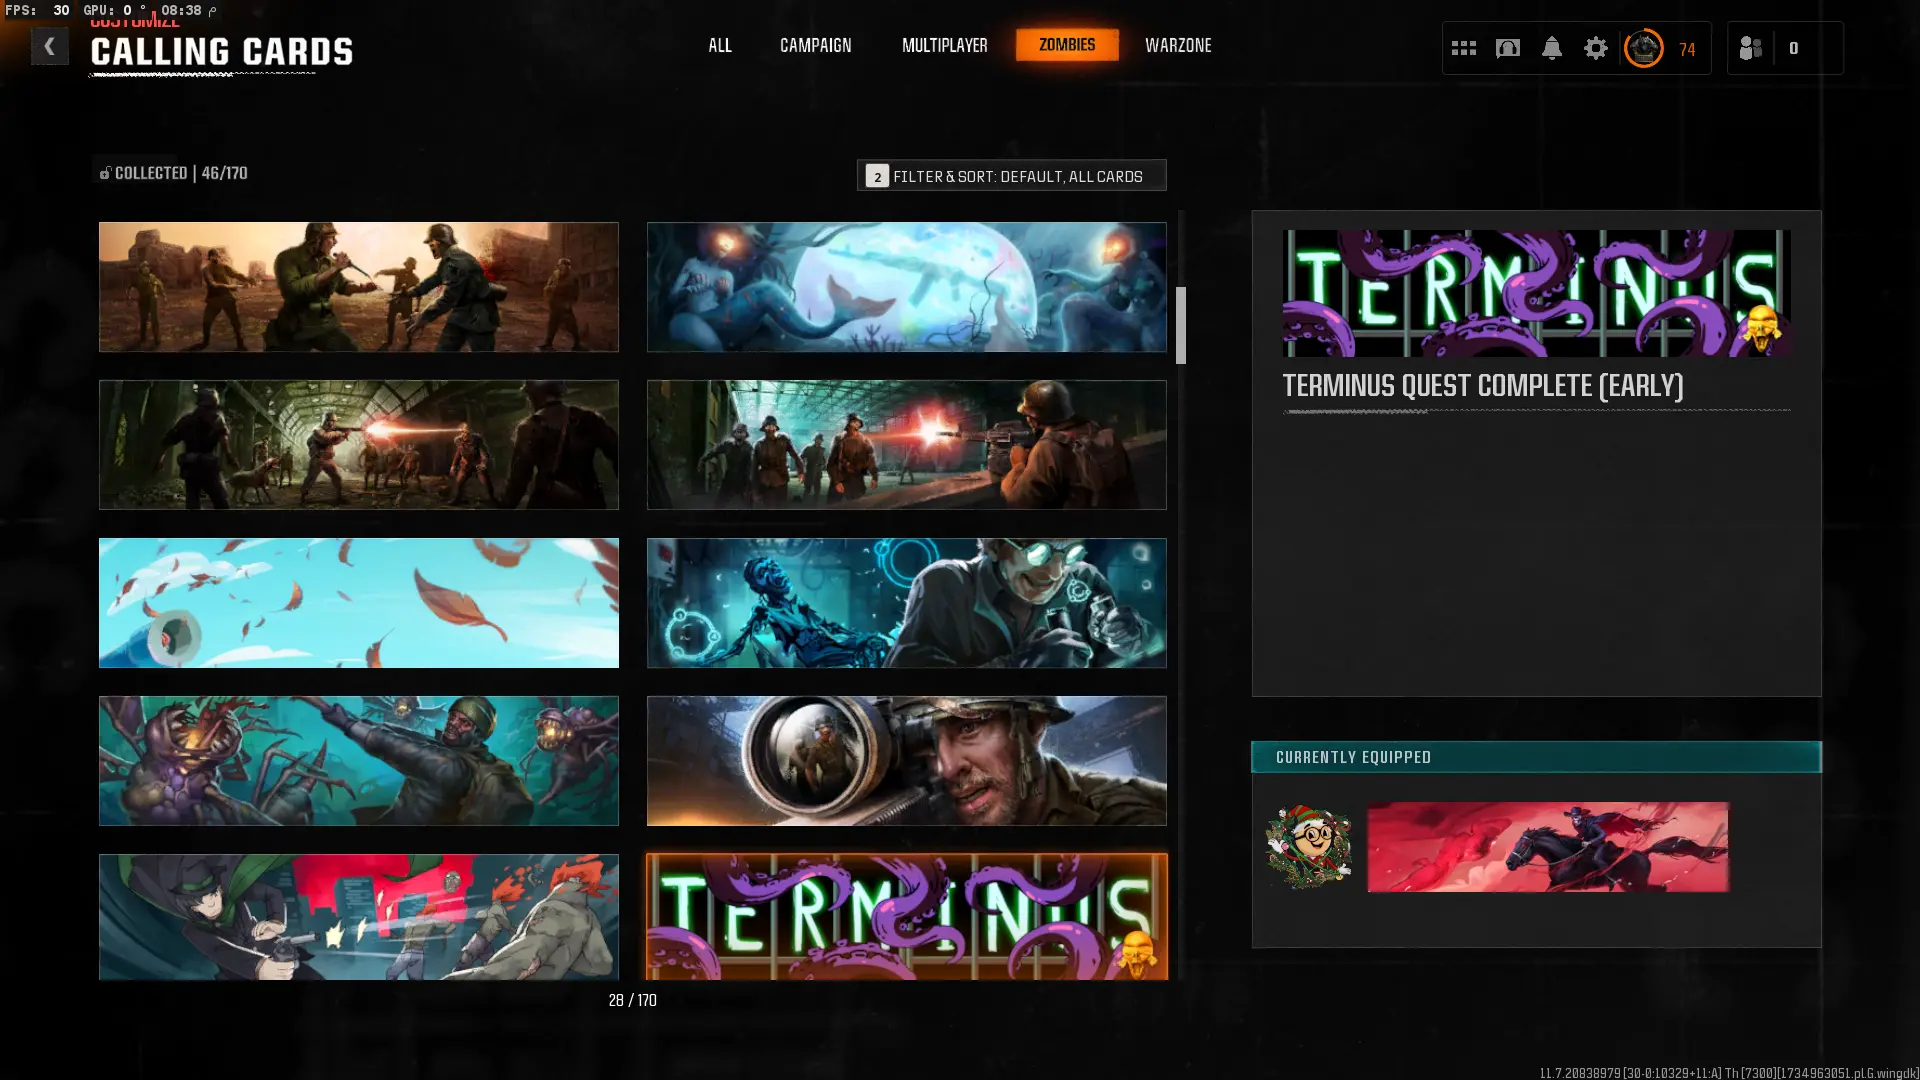Select the Warzone tab
This screenshot has width=1920, height=1080.
pyautogui.click(x=1177, y=46)
